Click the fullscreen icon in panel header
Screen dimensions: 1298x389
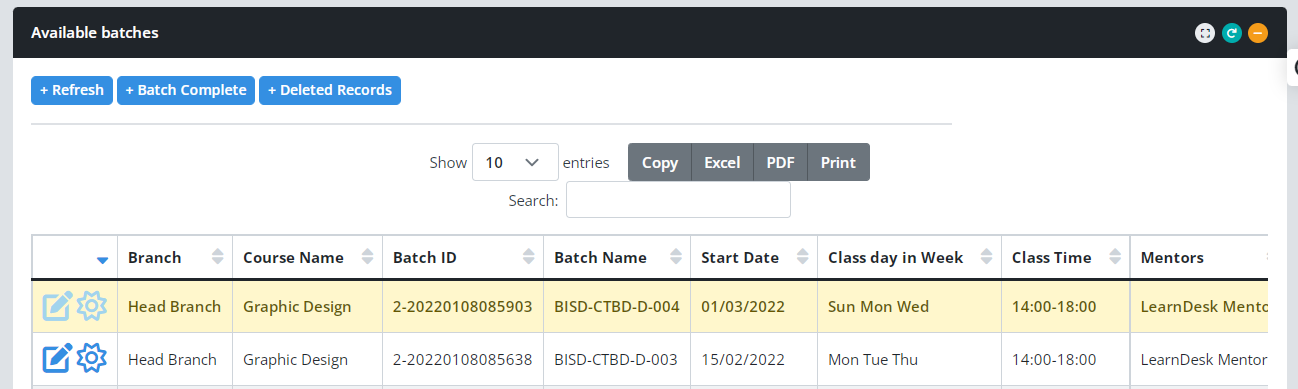(x=1205, y=33)
